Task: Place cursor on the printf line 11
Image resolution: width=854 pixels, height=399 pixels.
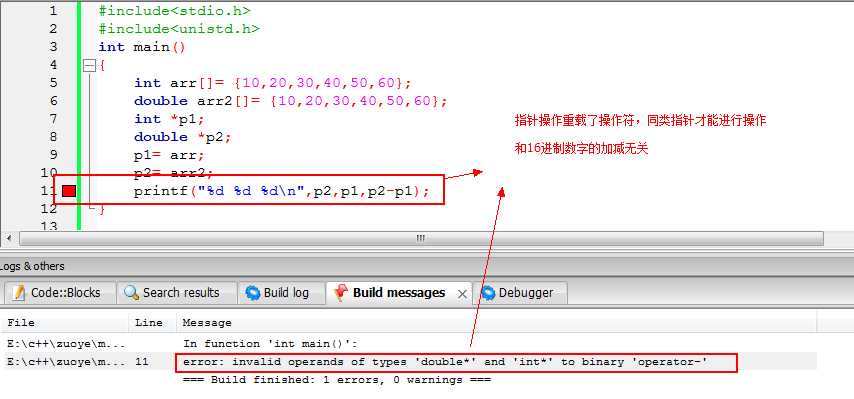Action: (x=282, y=192)
